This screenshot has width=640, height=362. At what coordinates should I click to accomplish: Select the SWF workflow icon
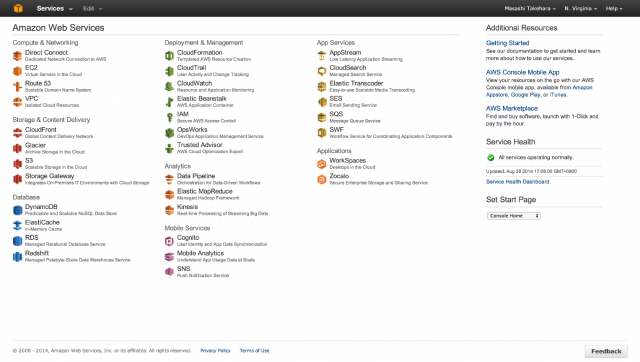click(x=322, y=133)
